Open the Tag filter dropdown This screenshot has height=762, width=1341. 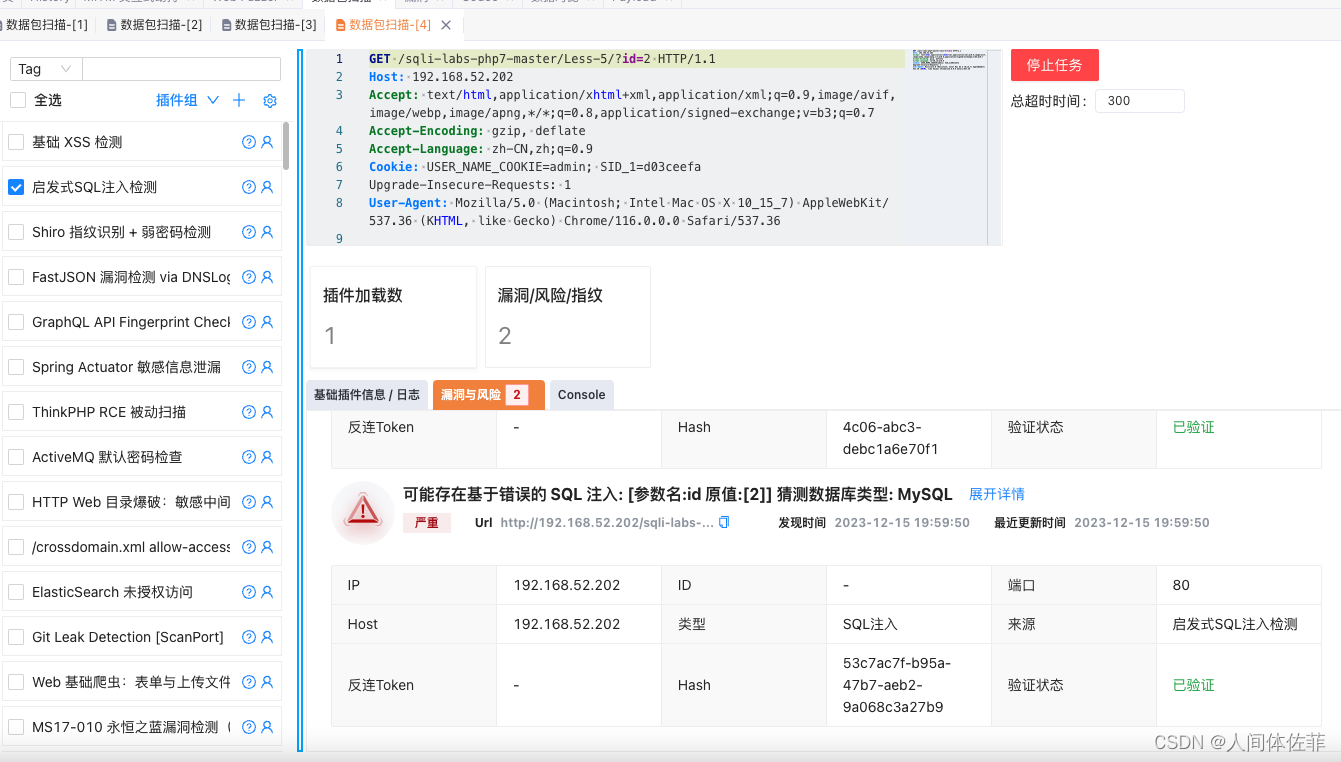click(x=46, y=69)
